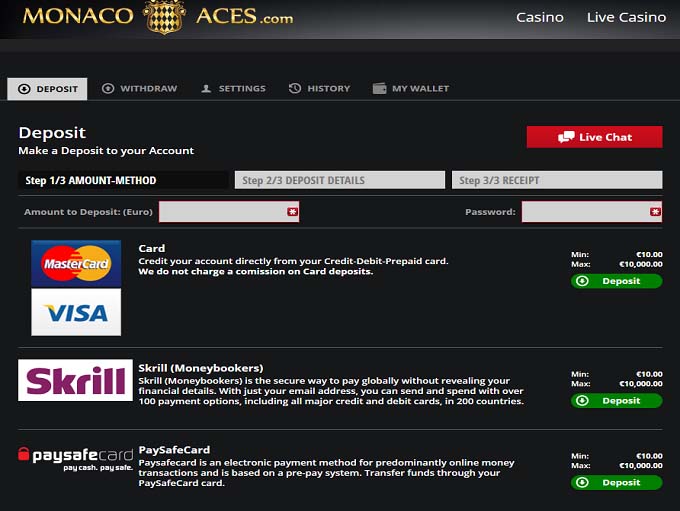Click the MasterCard logo
680x511 pixels.
(x=76, y=263)
